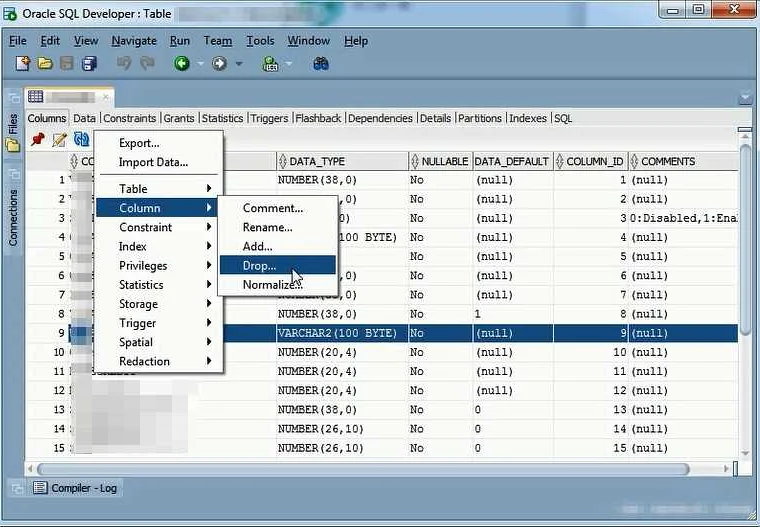The width and height of the screenshot is (760, 527).
Task: Click the New file toolbar icon
Action: 22,64
